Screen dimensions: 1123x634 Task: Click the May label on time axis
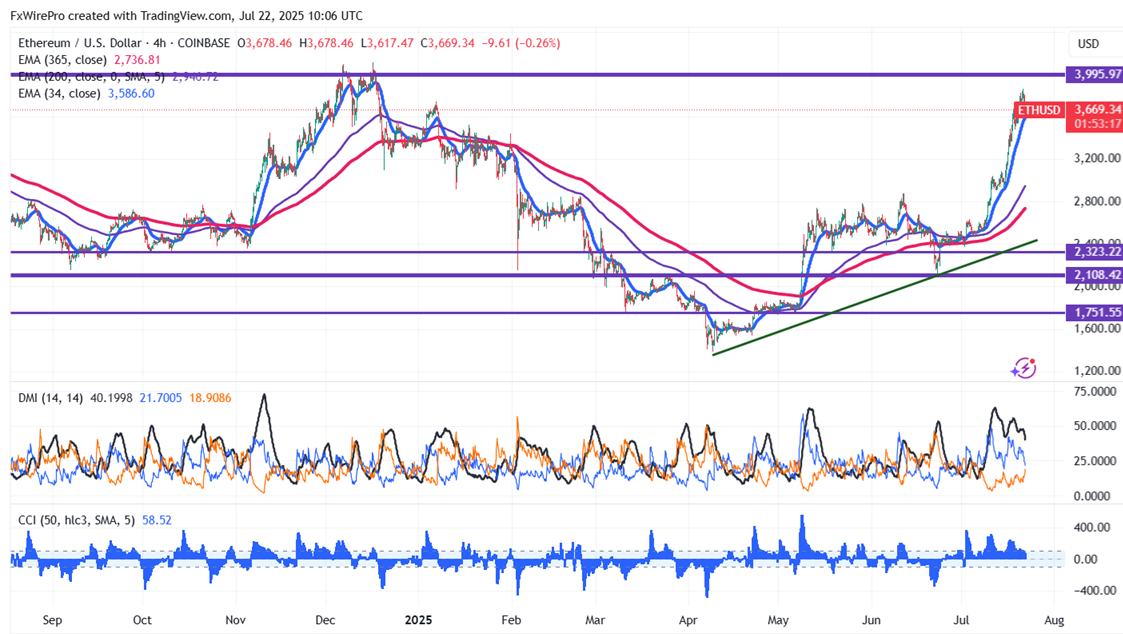tap(778, 620)
